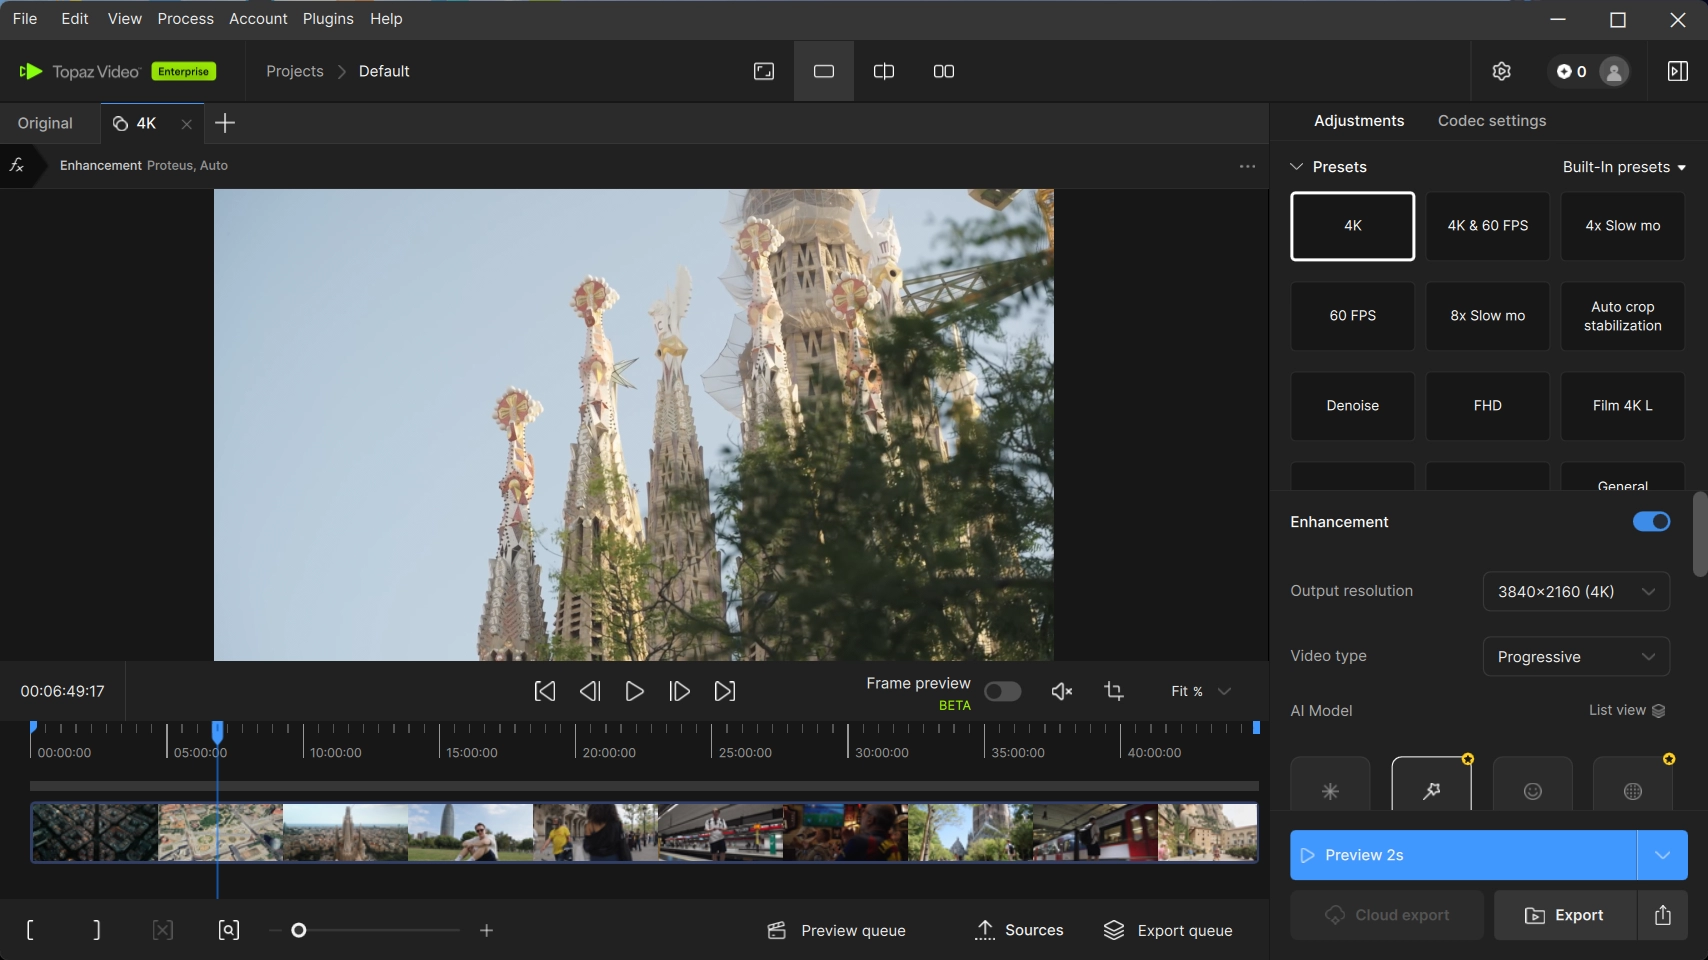Click the Export button
This screenshot has height=960, width=1708.
(1565, 915)
